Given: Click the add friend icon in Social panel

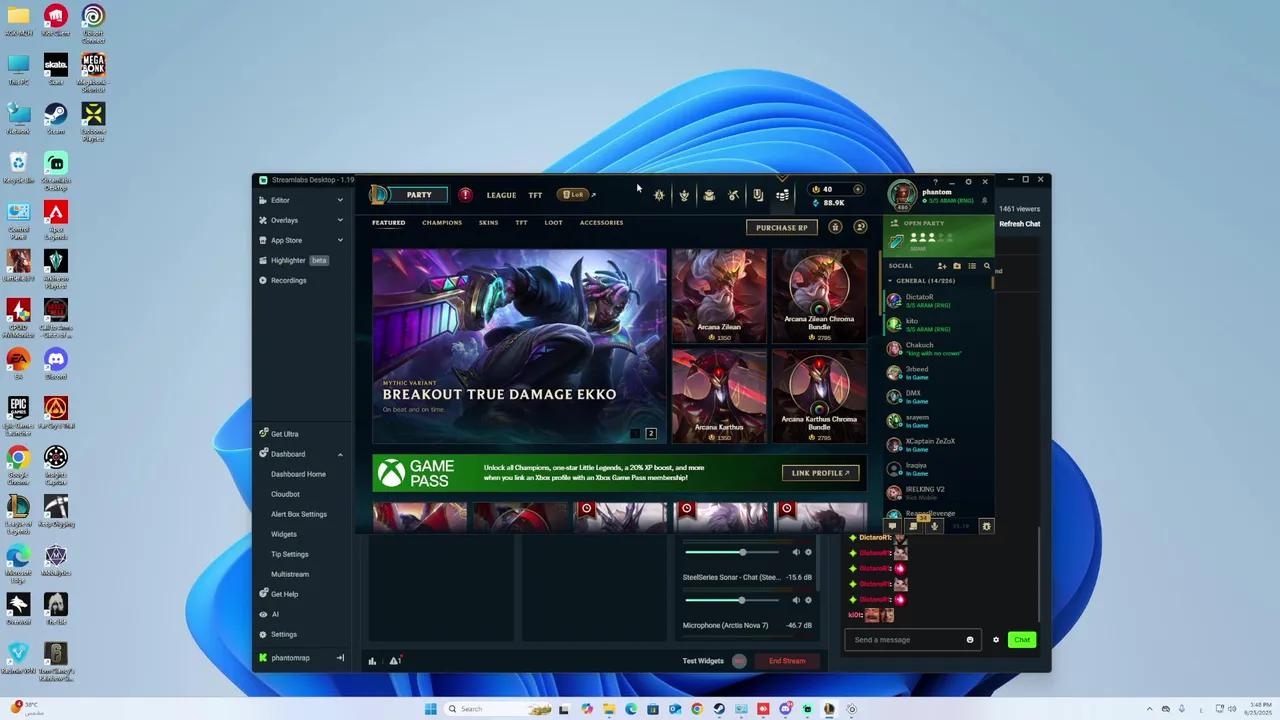Looking at the screenshot, I should tap(941, 266).
